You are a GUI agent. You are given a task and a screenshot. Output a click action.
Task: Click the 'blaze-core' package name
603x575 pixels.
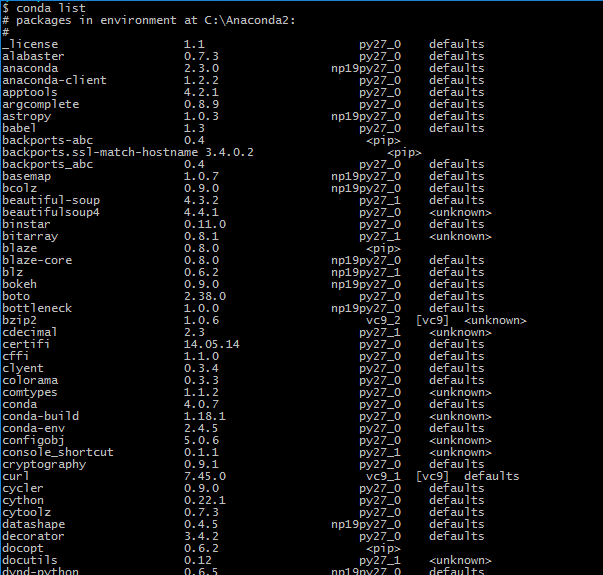[37, 260]
